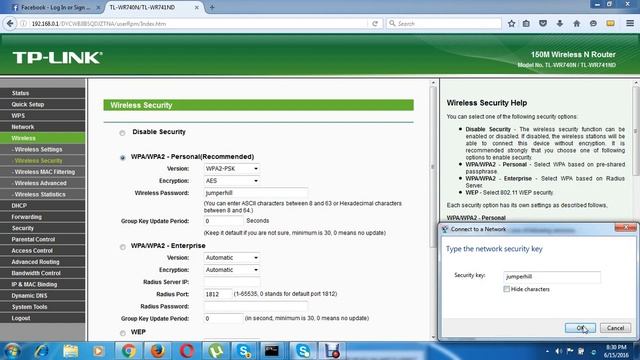Open the Parental Control page
The image size is (640, 360).
pyautogui.click(x=43, y=239)
